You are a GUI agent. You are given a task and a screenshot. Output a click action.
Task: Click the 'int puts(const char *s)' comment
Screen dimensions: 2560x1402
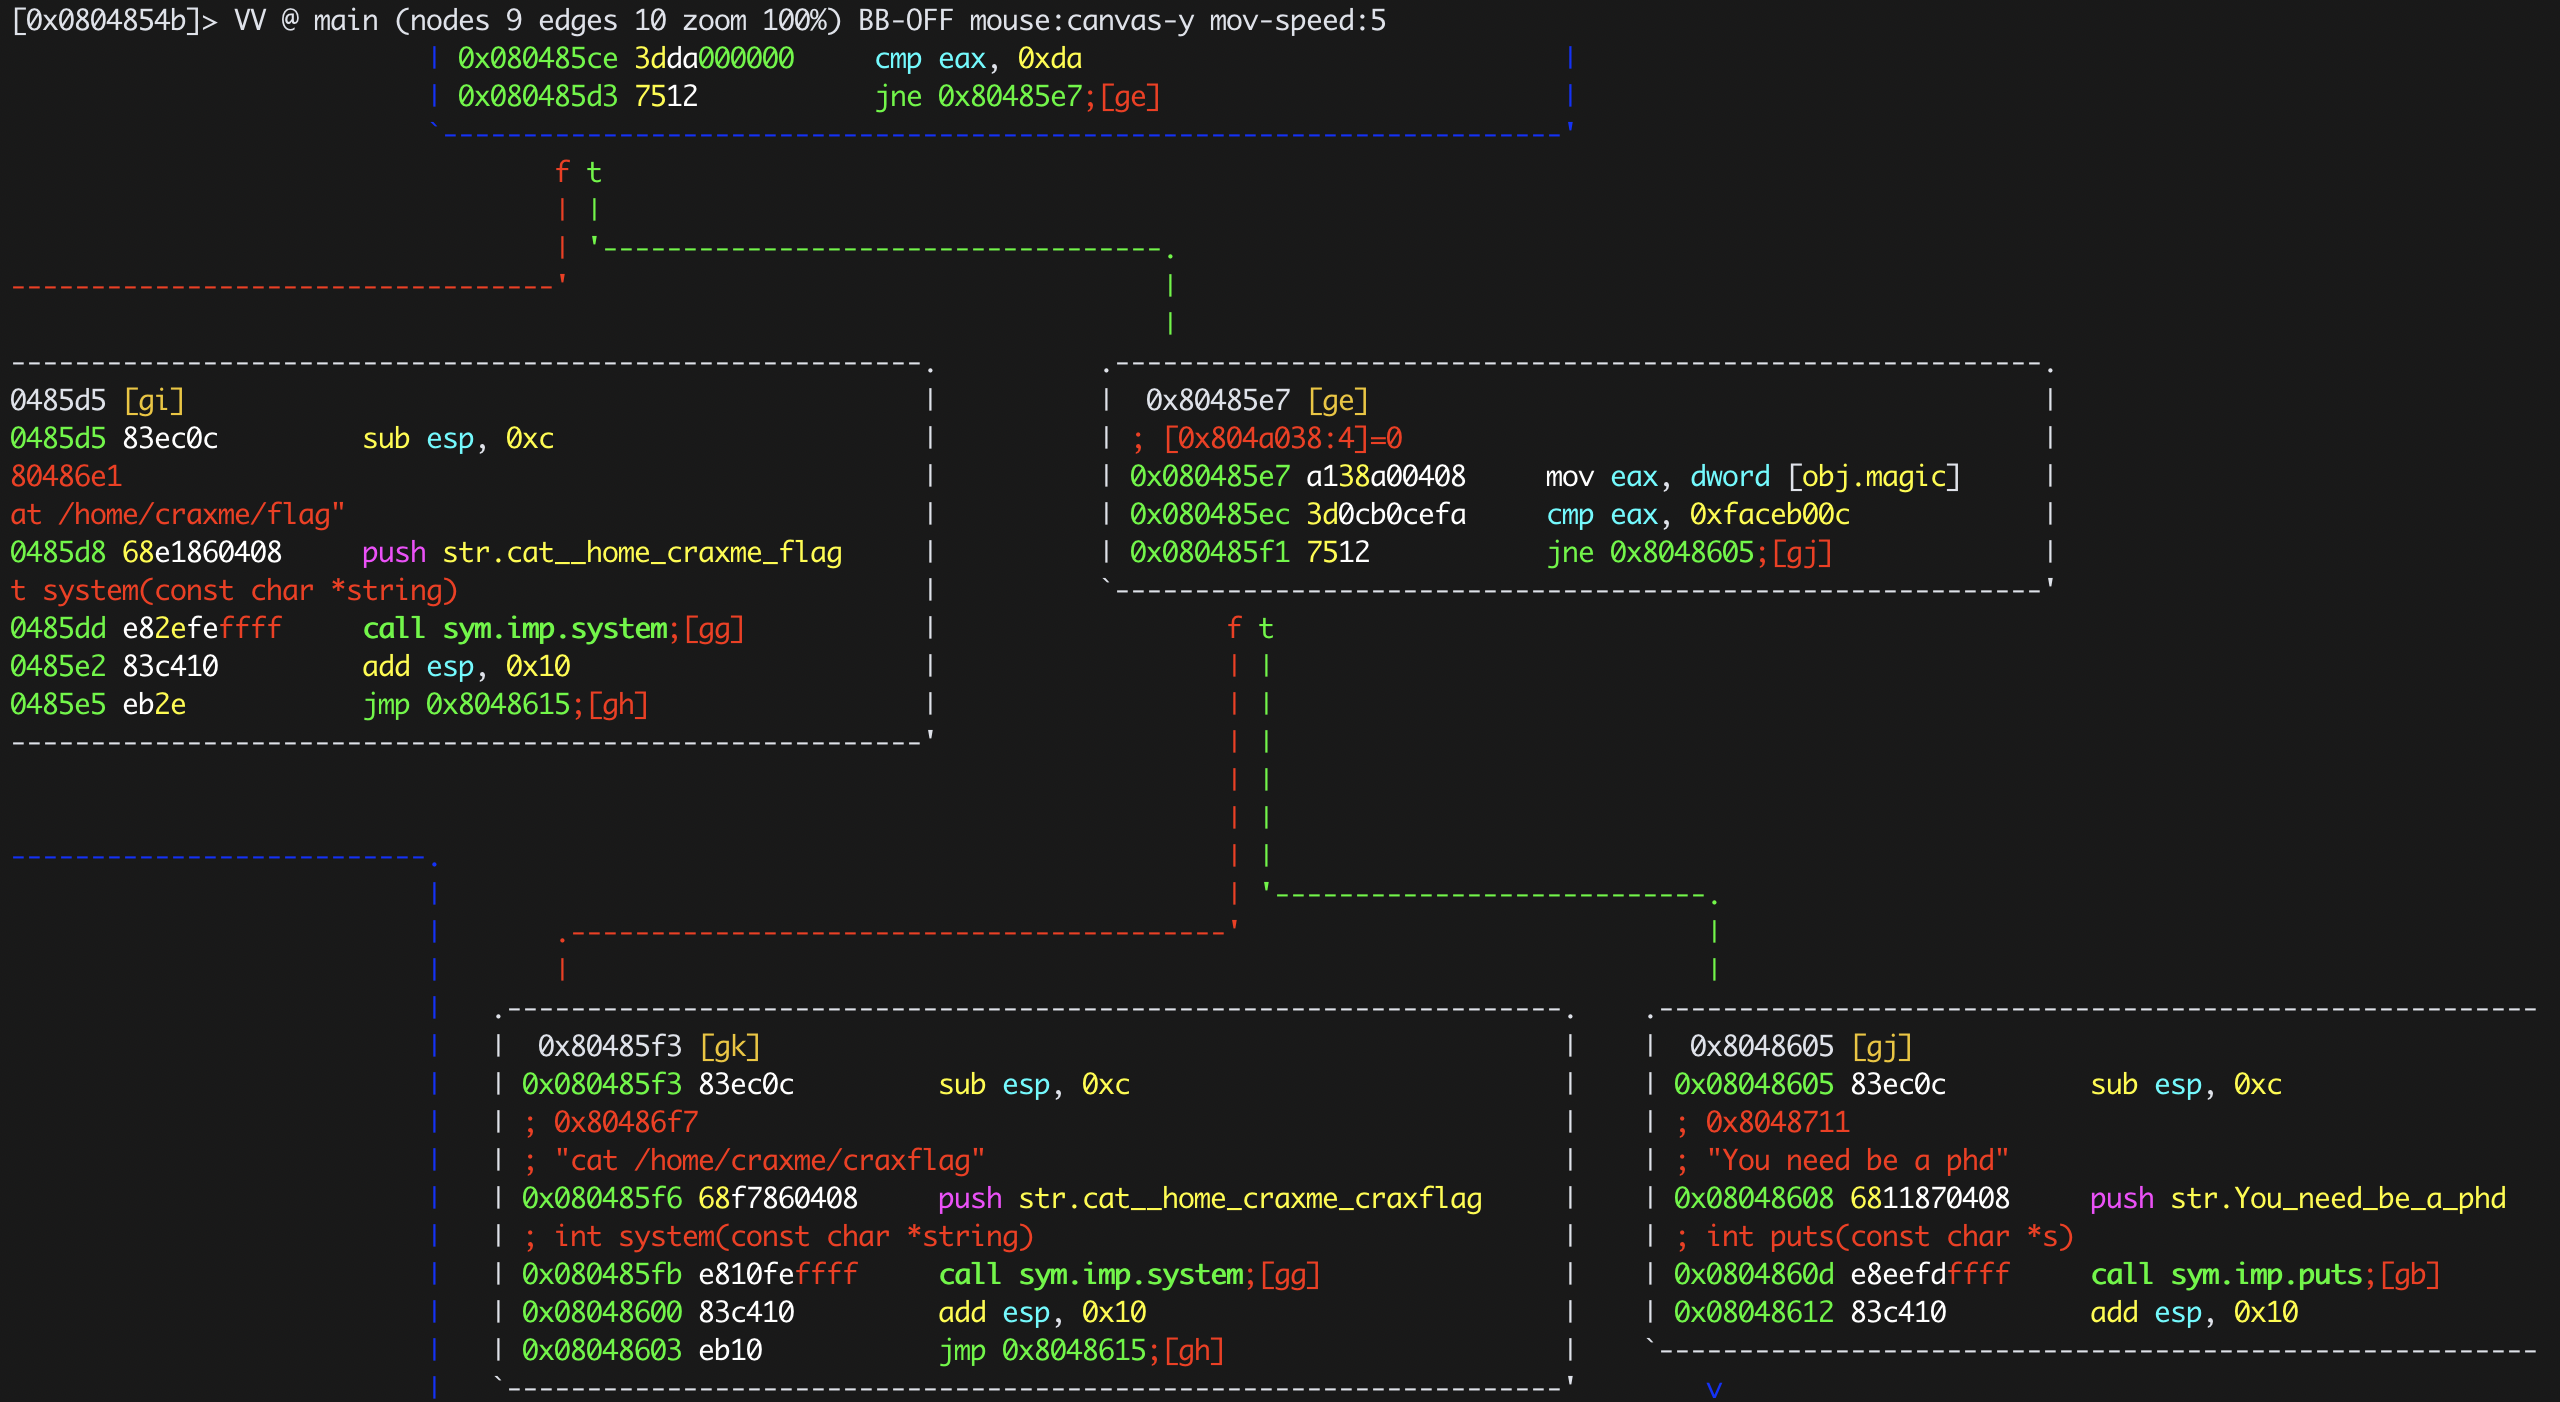click(x=1890, y=1237)
